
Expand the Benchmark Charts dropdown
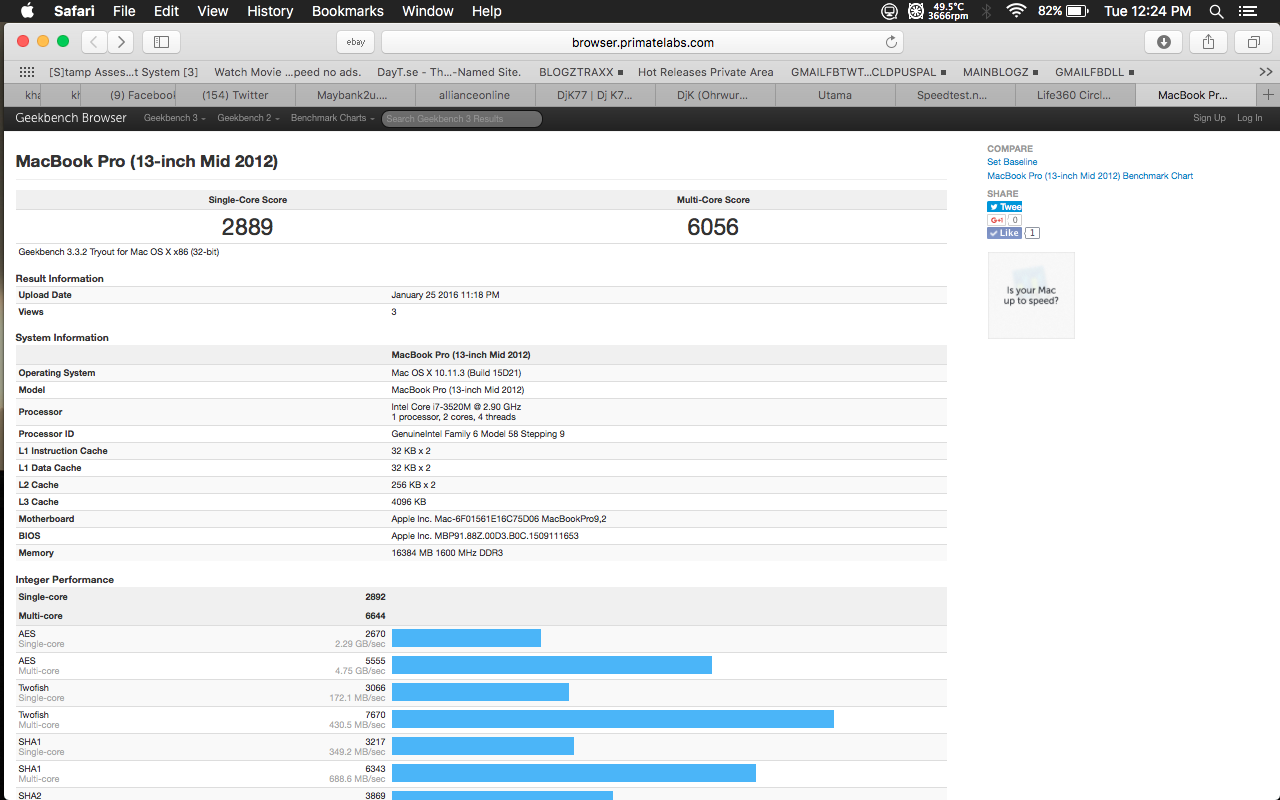pos(332,118)
